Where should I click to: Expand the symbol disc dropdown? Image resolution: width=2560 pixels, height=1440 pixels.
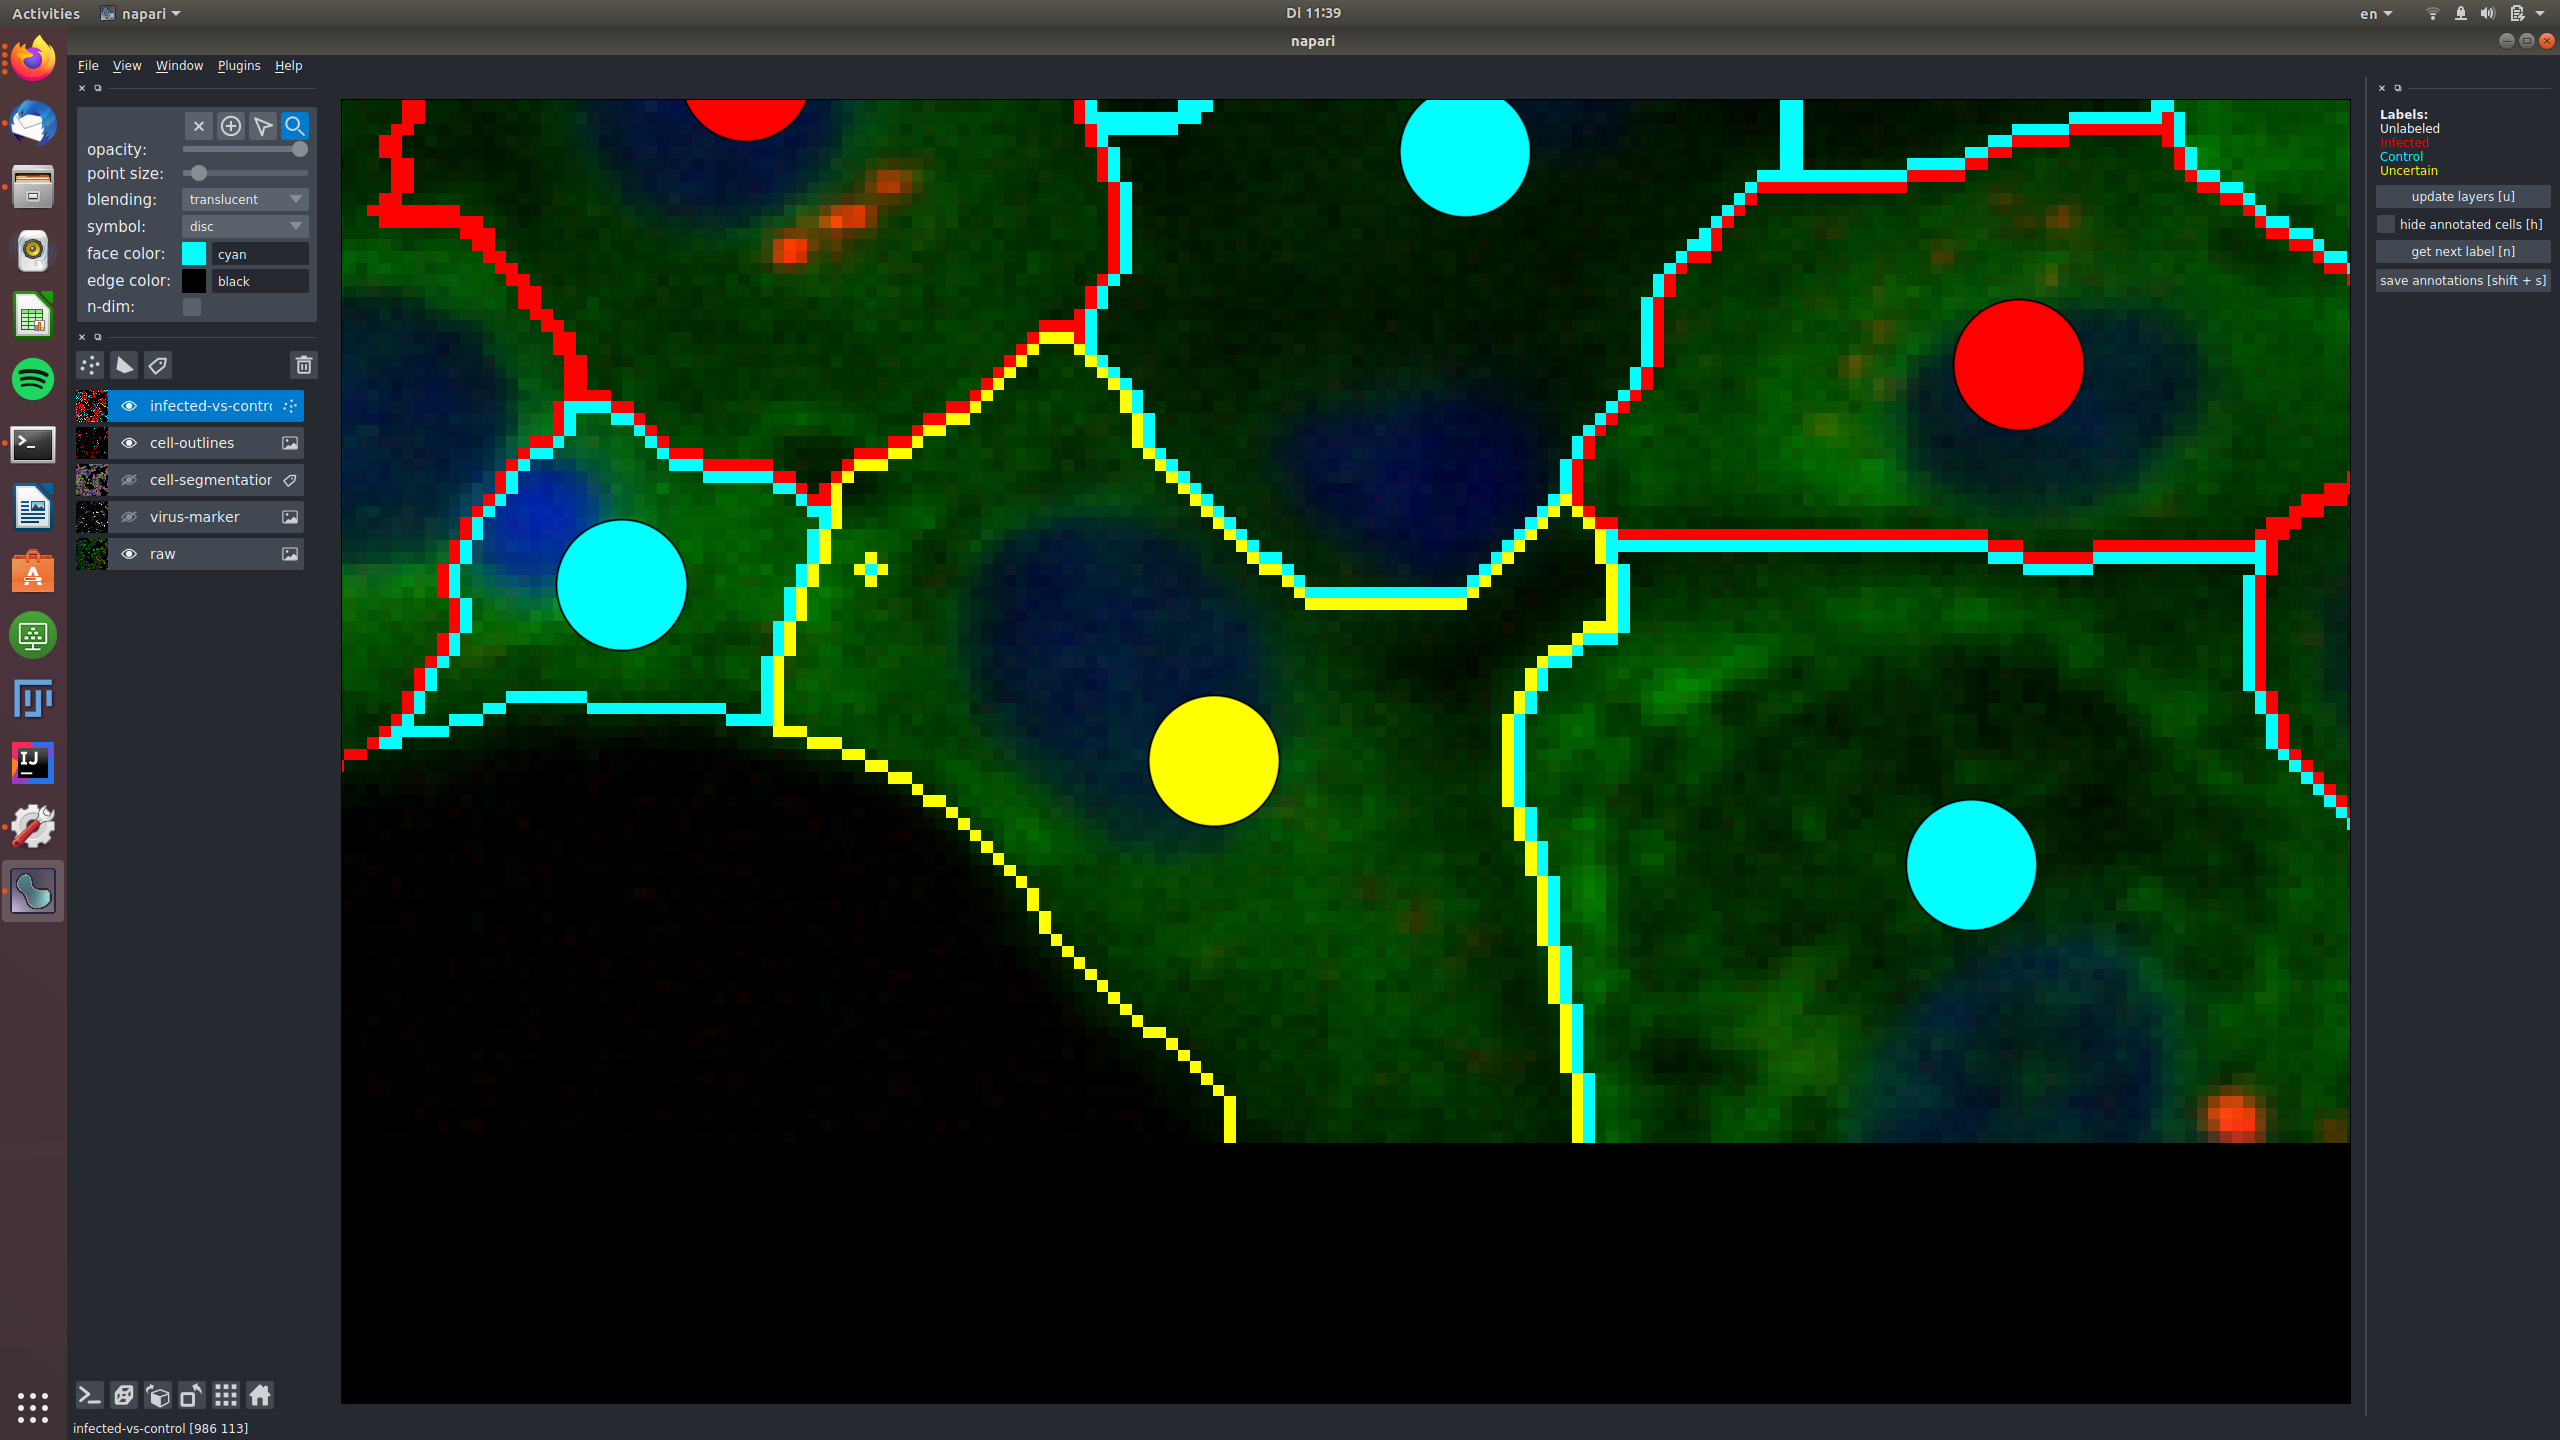pyautogui.click(x=245, y=226)
